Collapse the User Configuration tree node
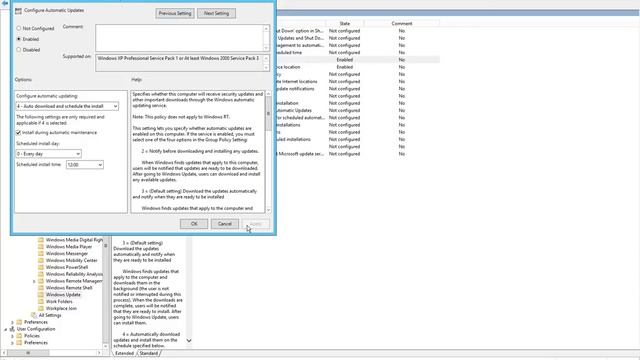The image size is (640, 360). pos(6,329)
